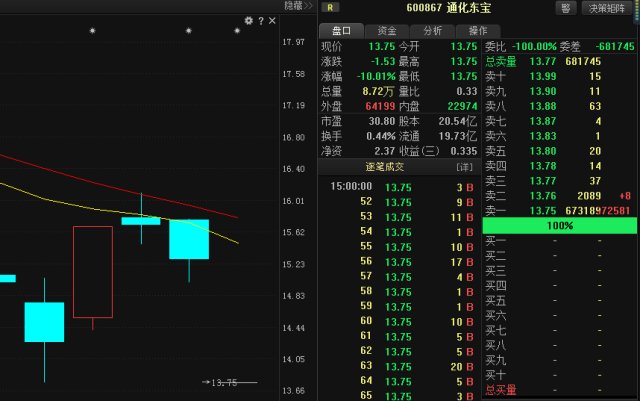
Task: Switch to the 资金 tab
Action: point(386,30)
